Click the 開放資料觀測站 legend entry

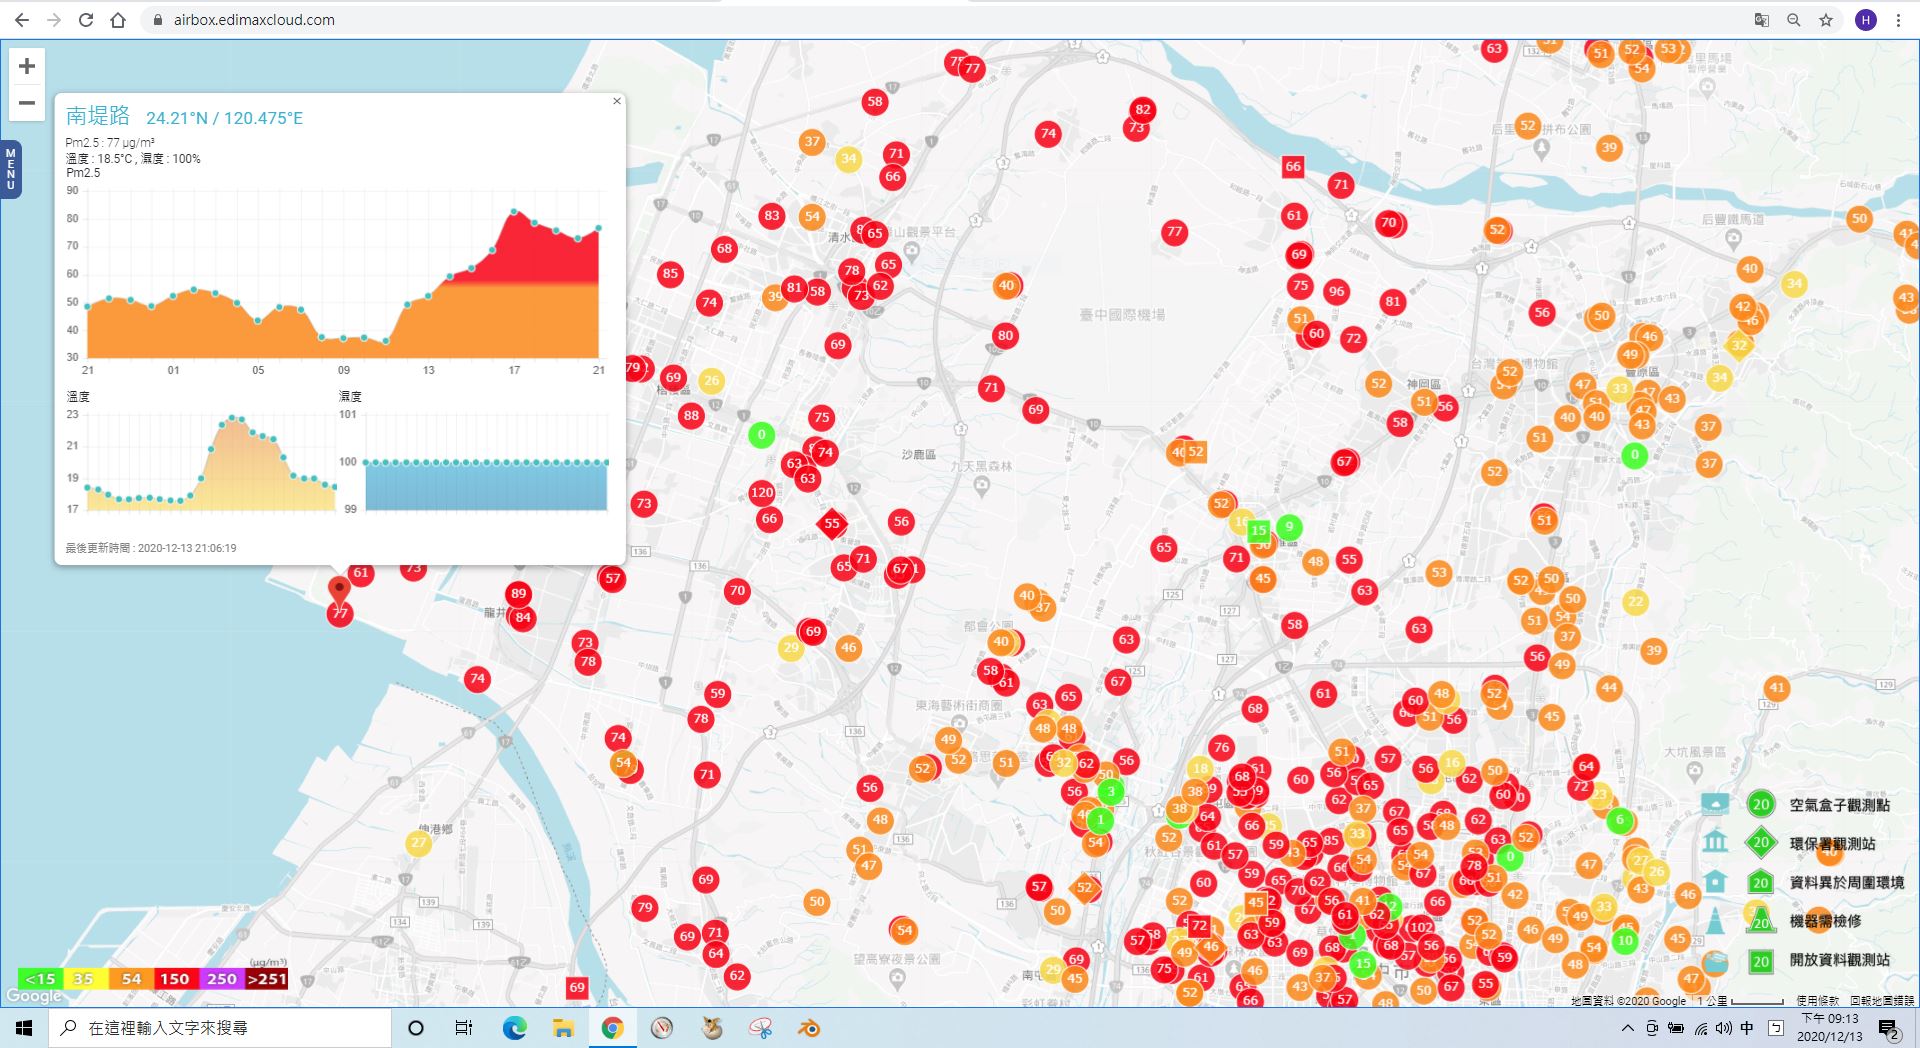pos(1839,960)
